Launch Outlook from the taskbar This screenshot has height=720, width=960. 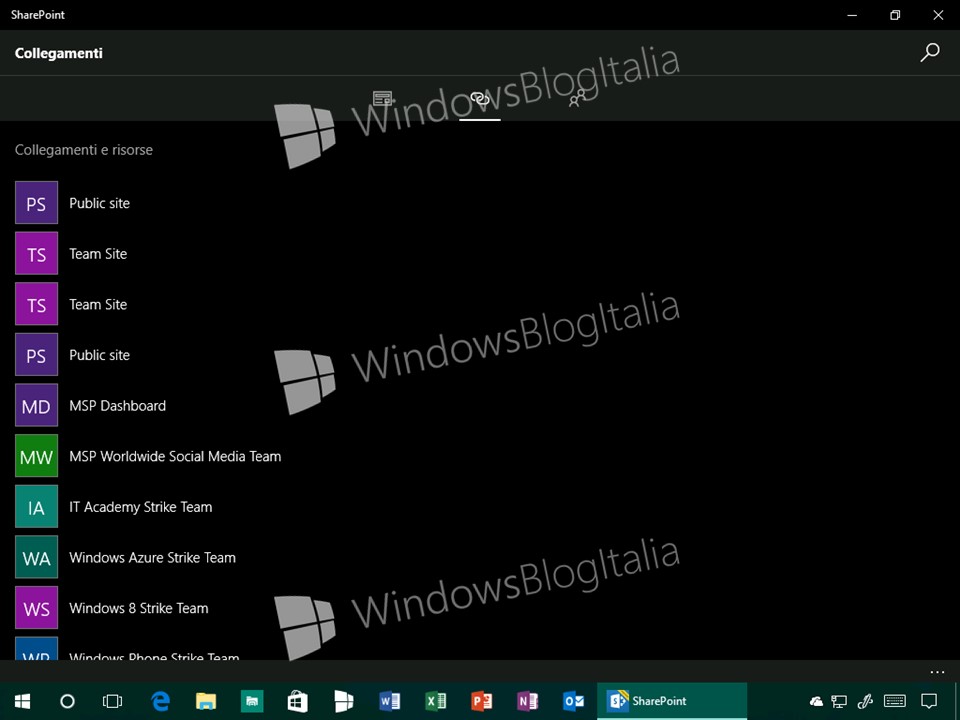click(x=573, y=701)
